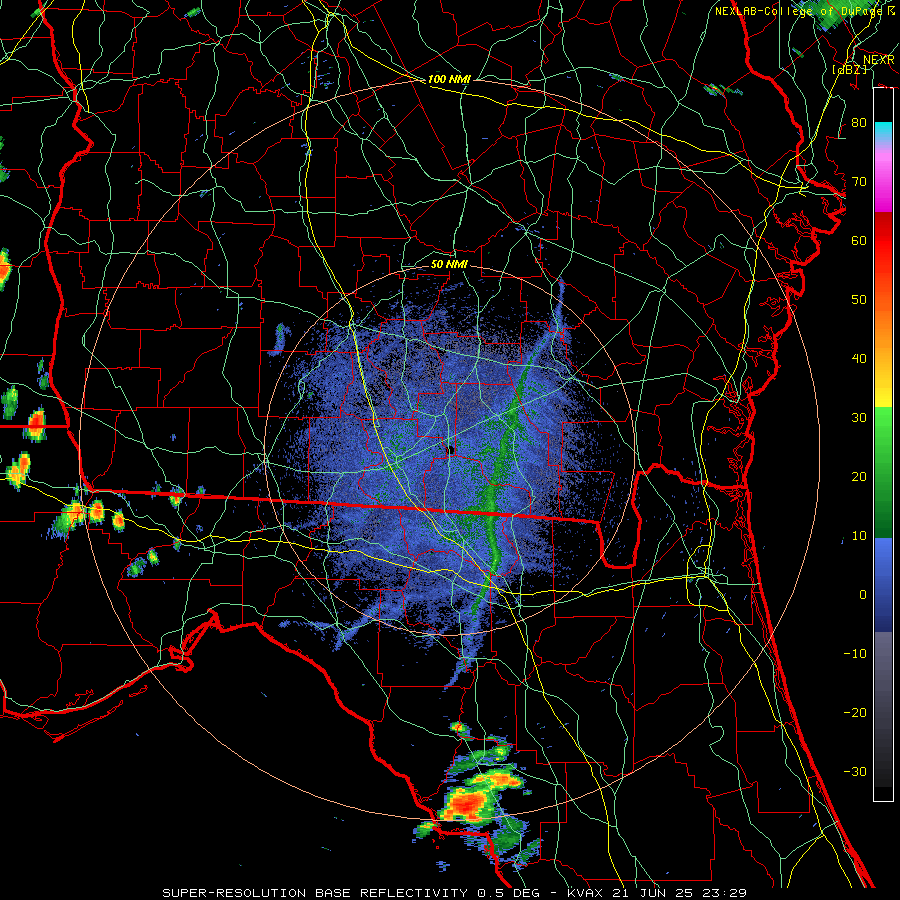
Task: Click the 70 value on the color scale
Action: tap(859, 181)
